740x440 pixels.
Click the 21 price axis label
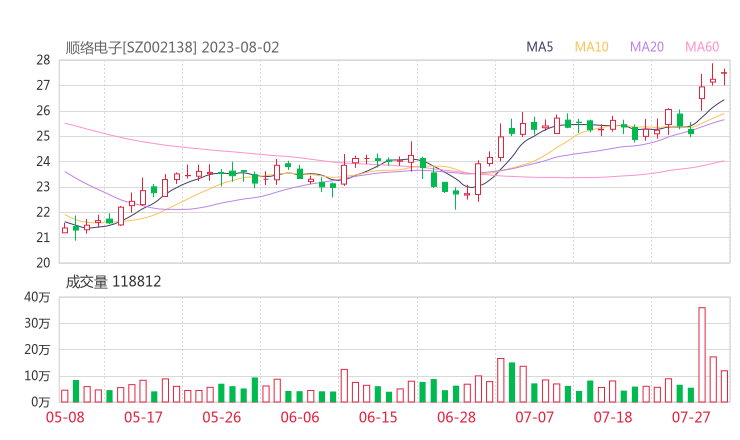(x=43, y=237)
